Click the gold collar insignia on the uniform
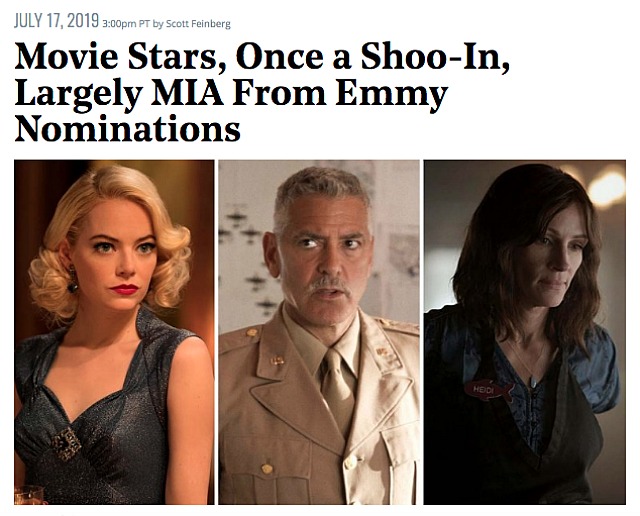The width and height of the screenshot is (640, 516). point(278,360)
